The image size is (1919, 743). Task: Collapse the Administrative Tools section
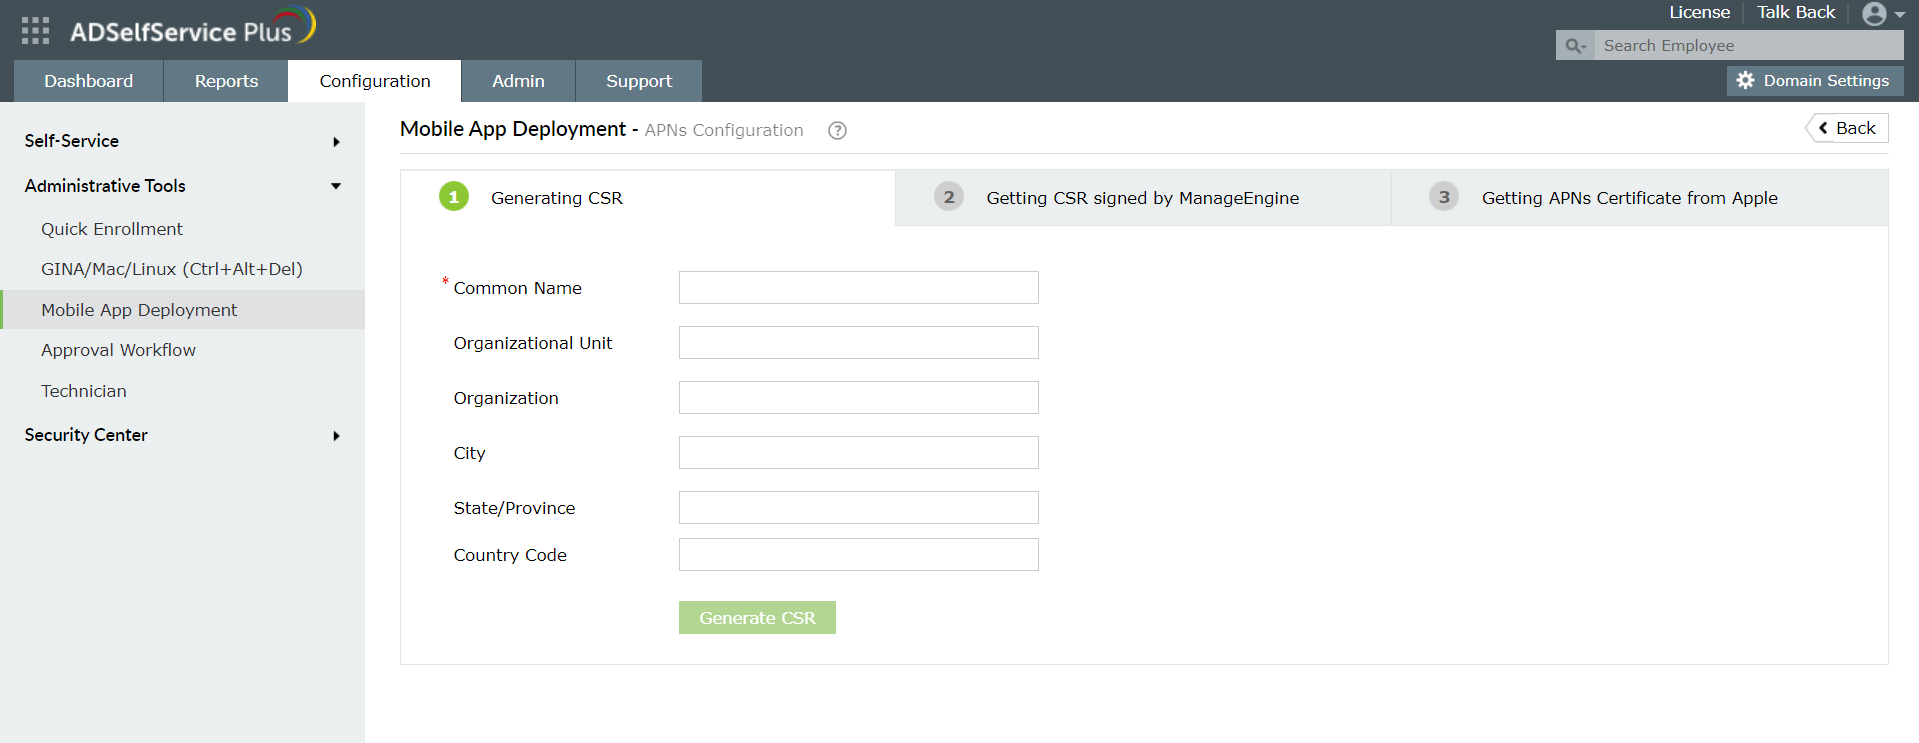336,186
